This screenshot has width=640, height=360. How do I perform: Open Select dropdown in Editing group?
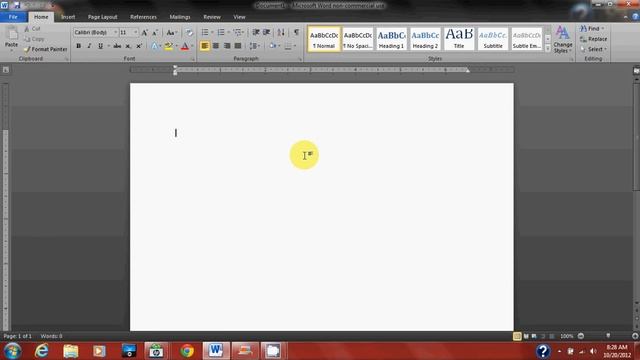tap(593, 49)
